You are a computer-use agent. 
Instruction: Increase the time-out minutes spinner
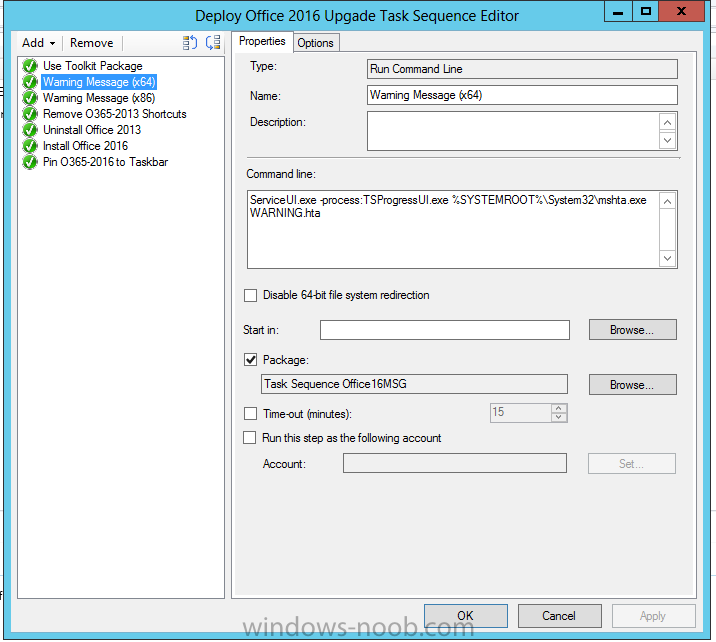coord(559,408)
